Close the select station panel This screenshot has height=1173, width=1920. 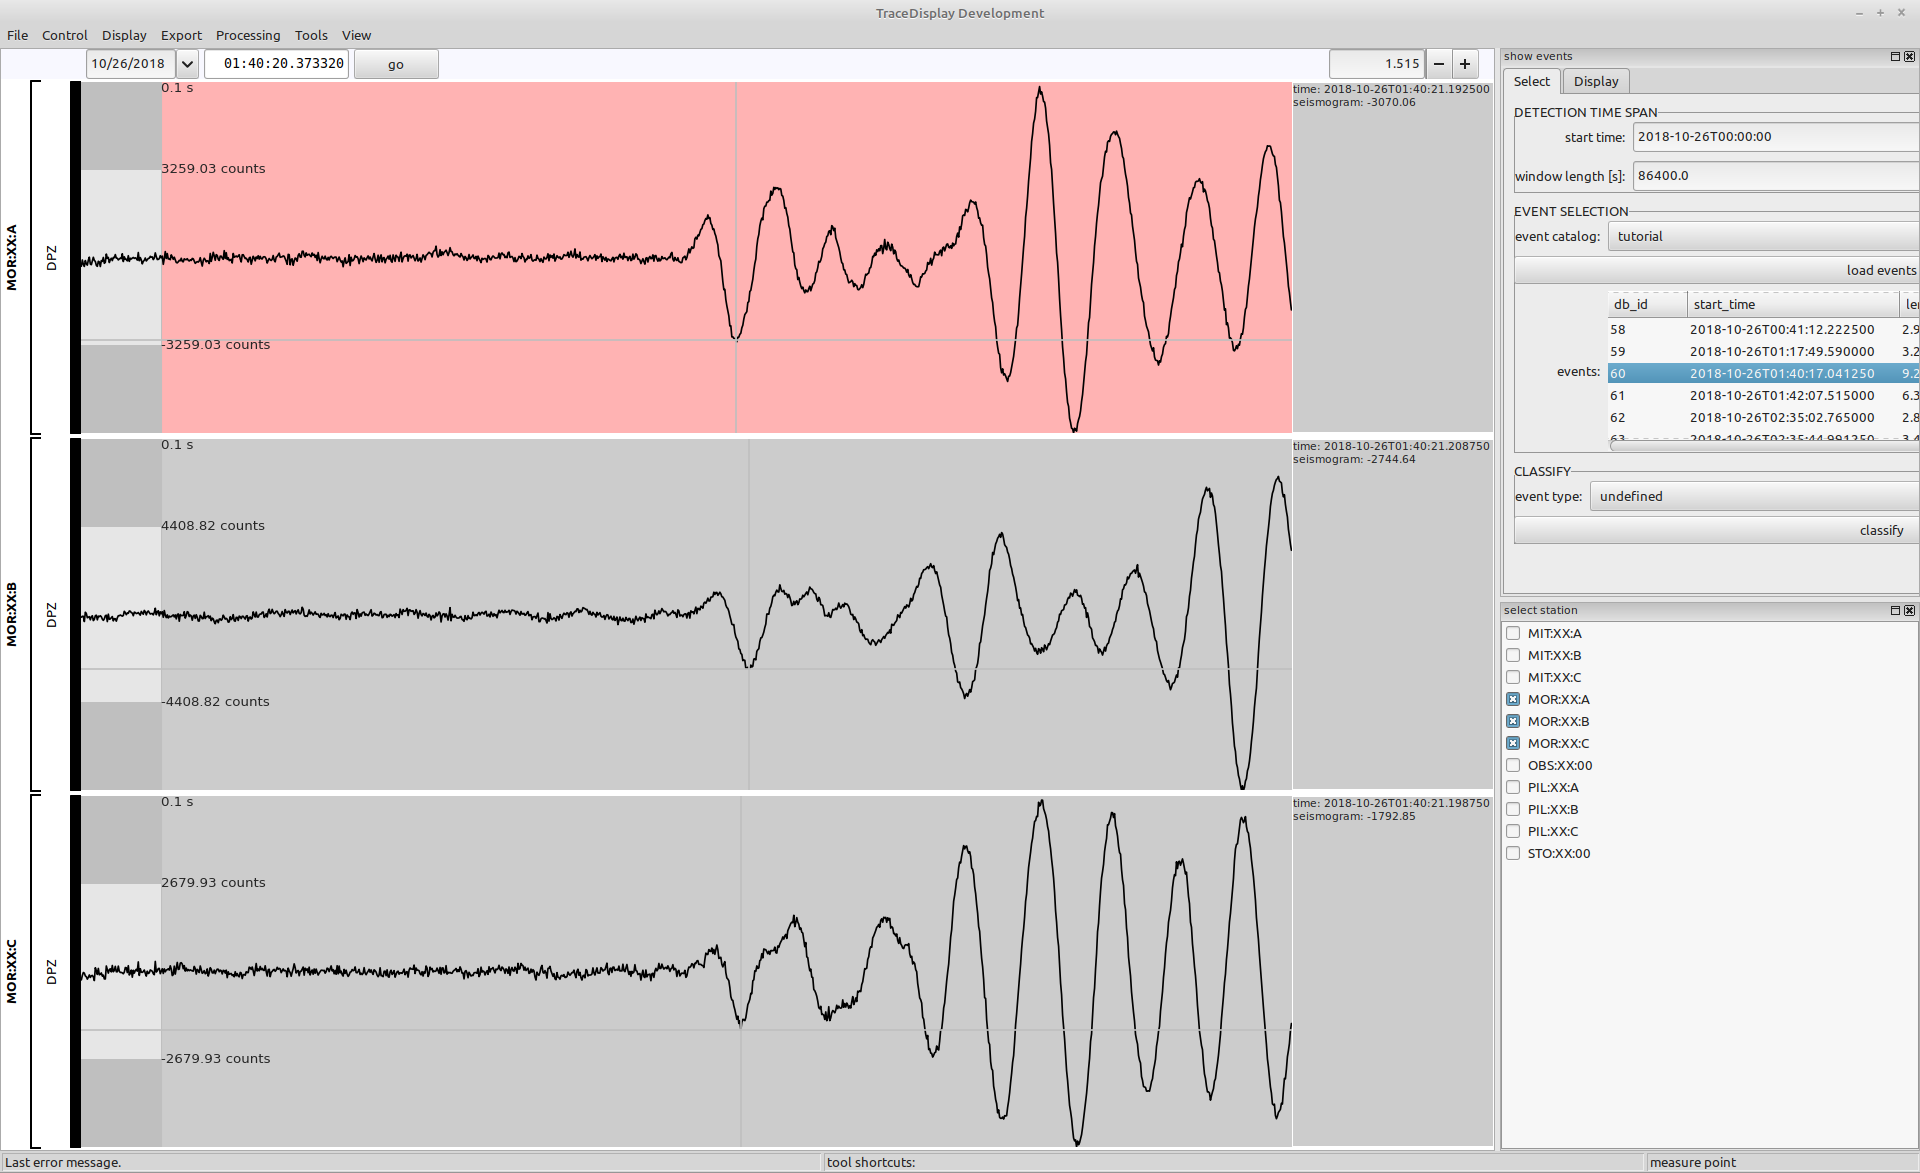click(x=1909, y=611)
